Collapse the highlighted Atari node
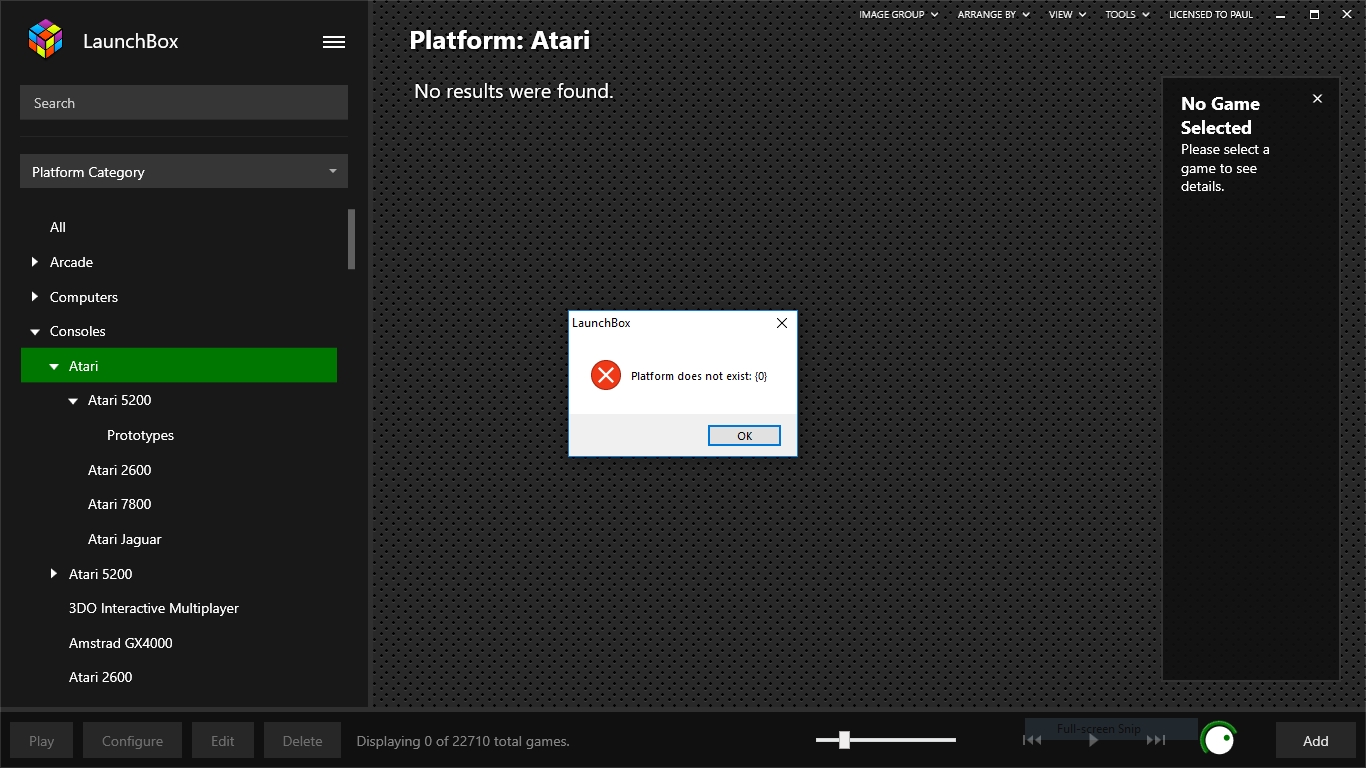The image size is (1366, 768). (54, 367)
